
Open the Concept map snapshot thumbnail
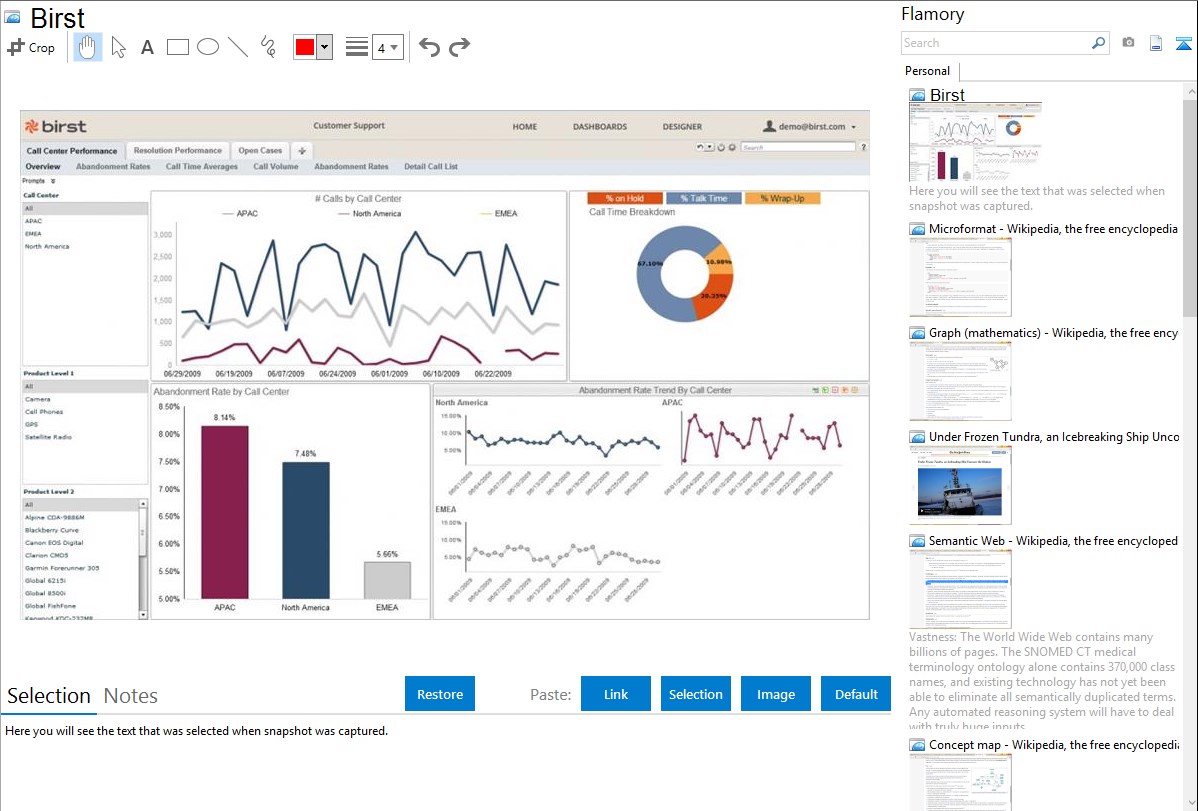960,782
